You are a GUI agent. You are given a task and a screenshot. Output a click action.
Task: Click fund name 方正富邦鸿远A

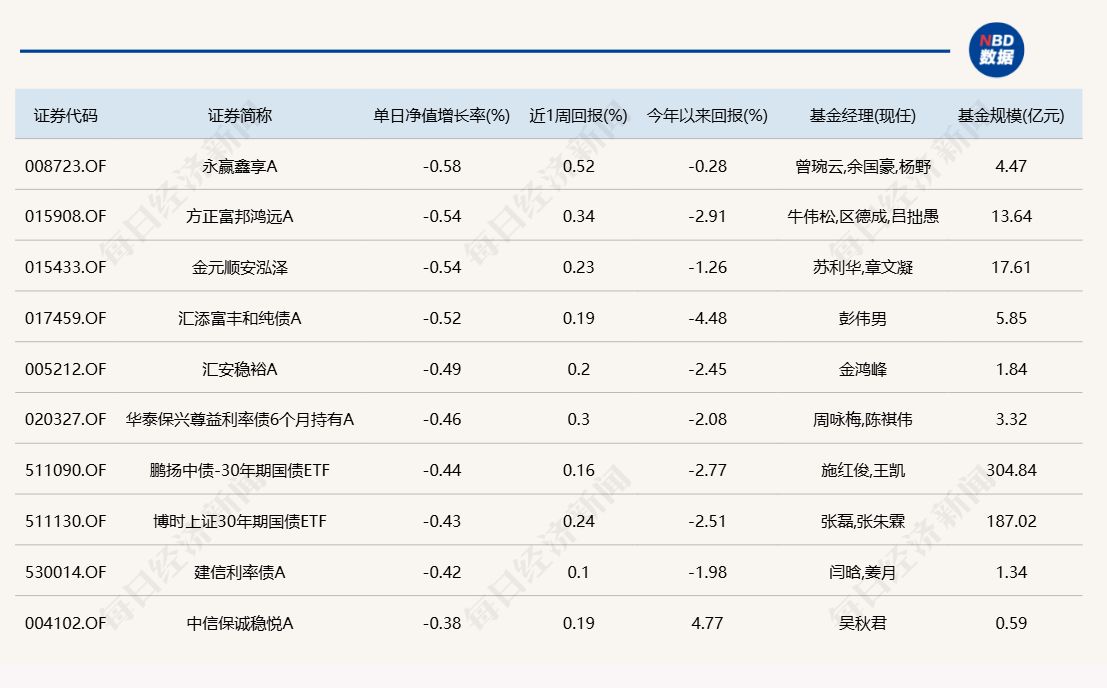(240, 216)
